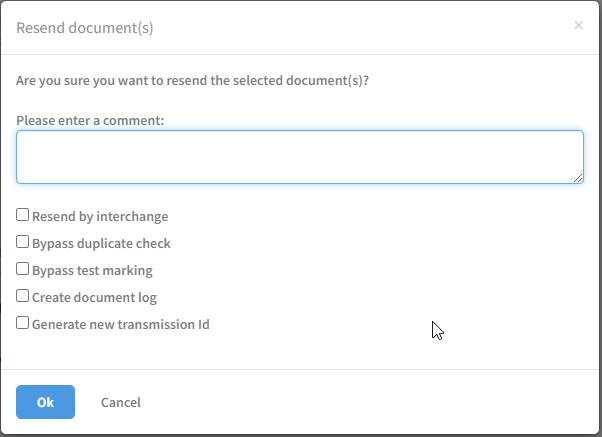The image size is (602, 437).
Task: Select the Generate new transmission Id checkbox
Action: 23,323
